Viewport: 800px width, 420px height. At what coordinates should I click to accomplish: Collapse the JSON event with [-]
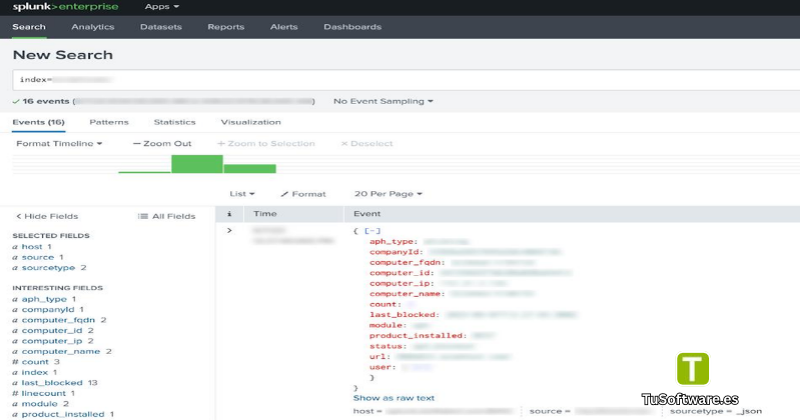pyautogui.click(x=372, y=231)
